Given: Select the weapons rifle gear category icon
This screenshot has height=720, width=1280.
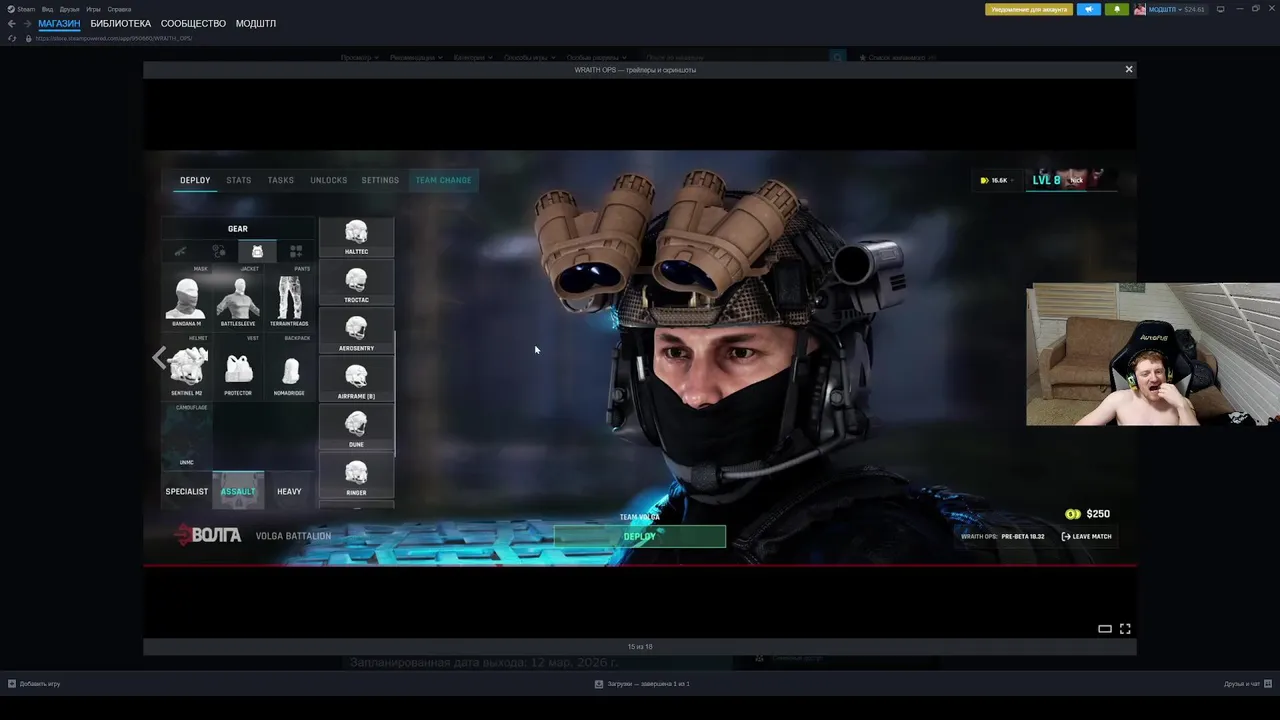Looking at the screenshot, I should point(180,251).
